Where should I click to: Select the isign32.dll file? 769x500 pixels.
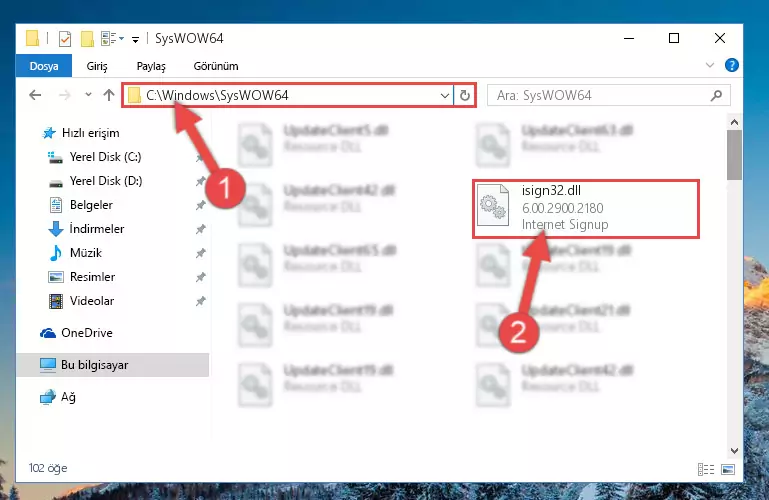point(586,209)
